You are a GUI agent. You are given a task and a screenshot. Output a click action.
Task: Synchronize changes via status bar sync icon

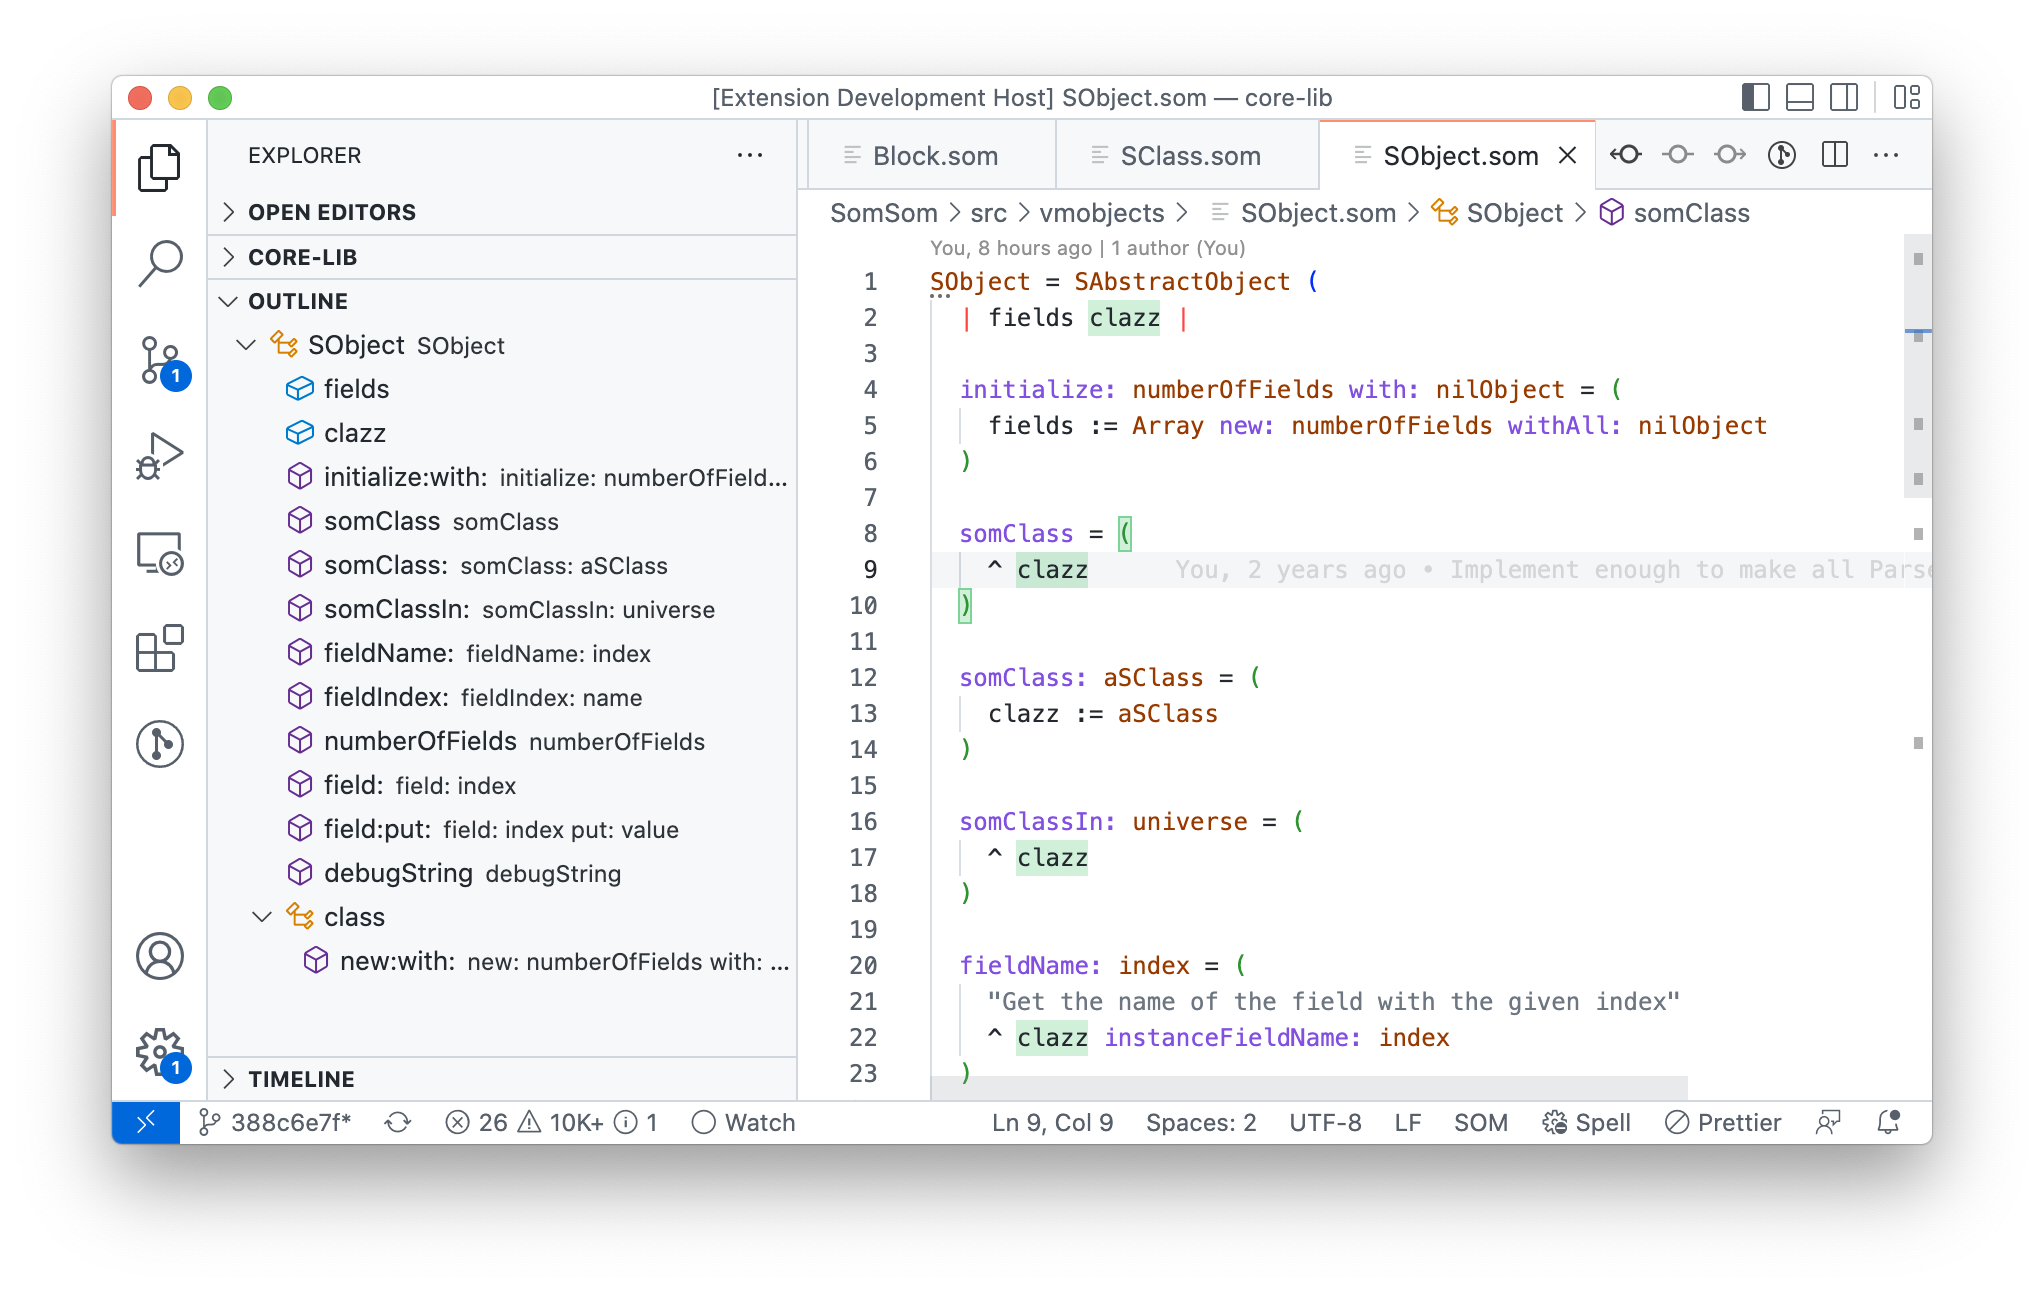pos(398,1123)
